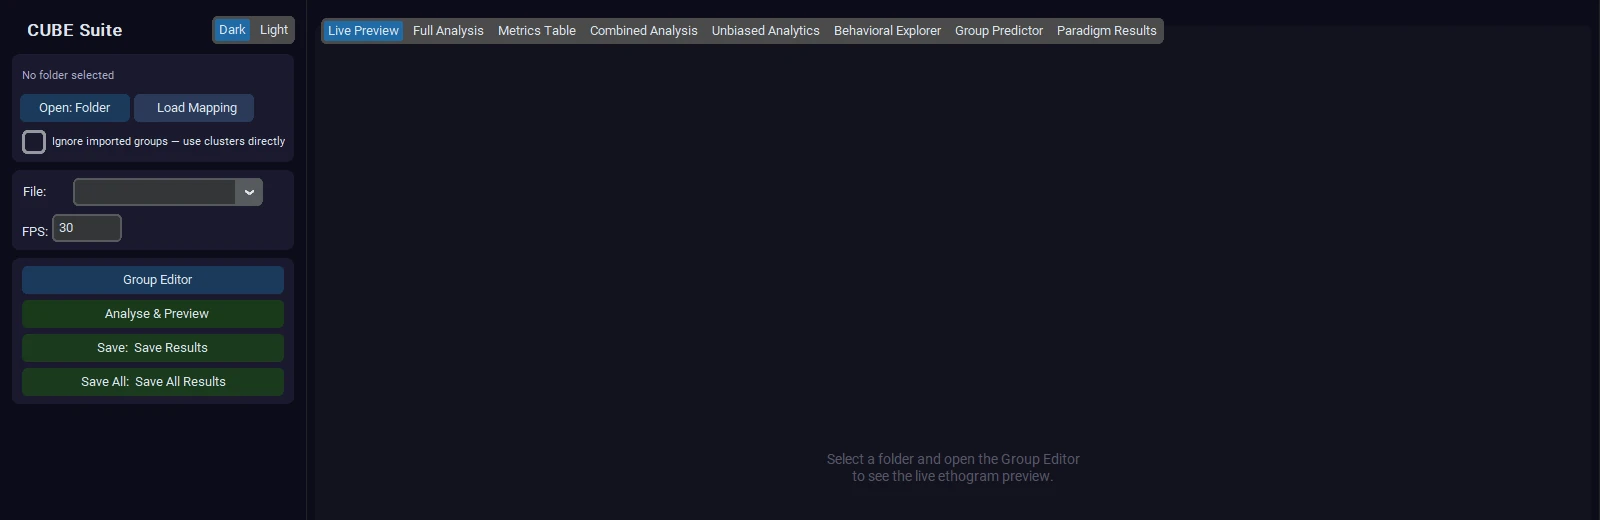Click the live ethogram preview hint text
The height and width of the screenshot is (520, 1600).
click(953, 468)
